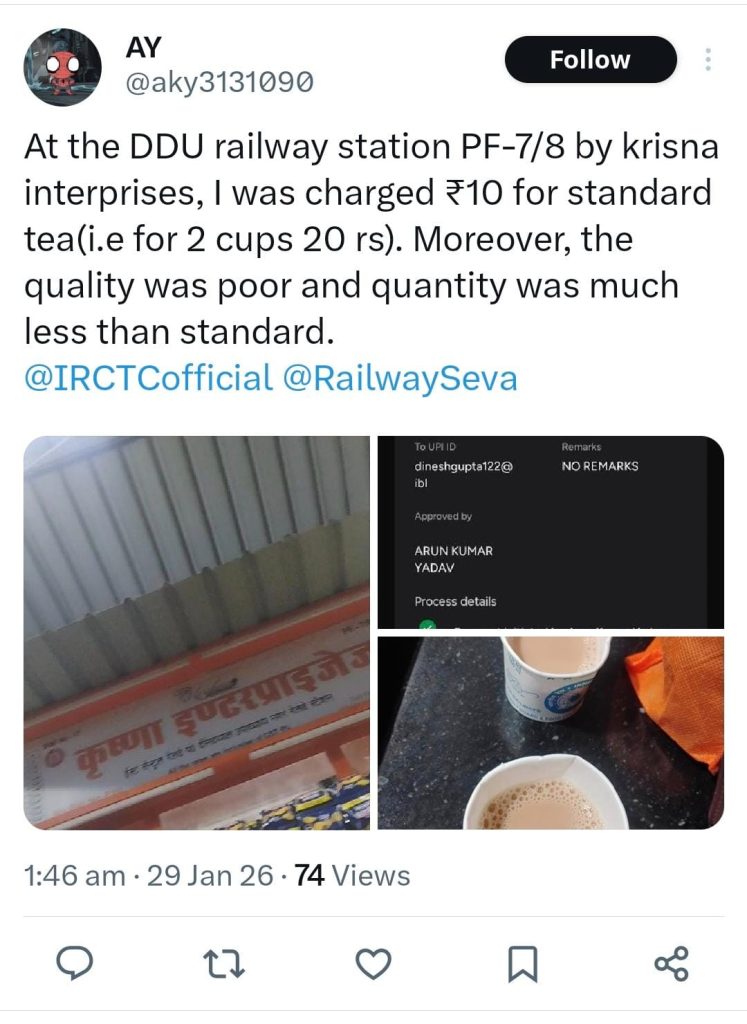Open the tea cups photo
The image size is (747, 1024).
(x=550, y=733)
